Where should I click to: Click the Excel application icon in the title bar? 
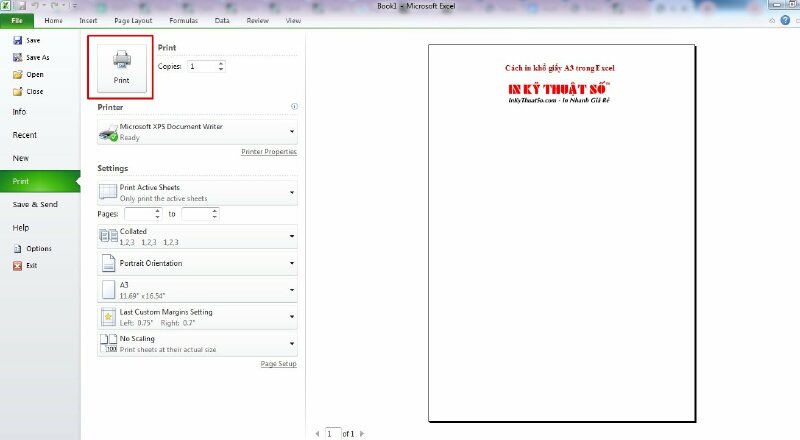5,6
